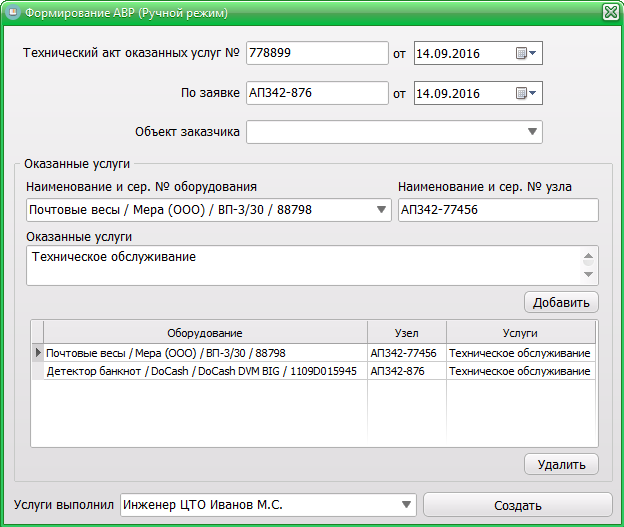Click the Узел column header
Viewport: 624px width, 527px height.
click(406, 332)
